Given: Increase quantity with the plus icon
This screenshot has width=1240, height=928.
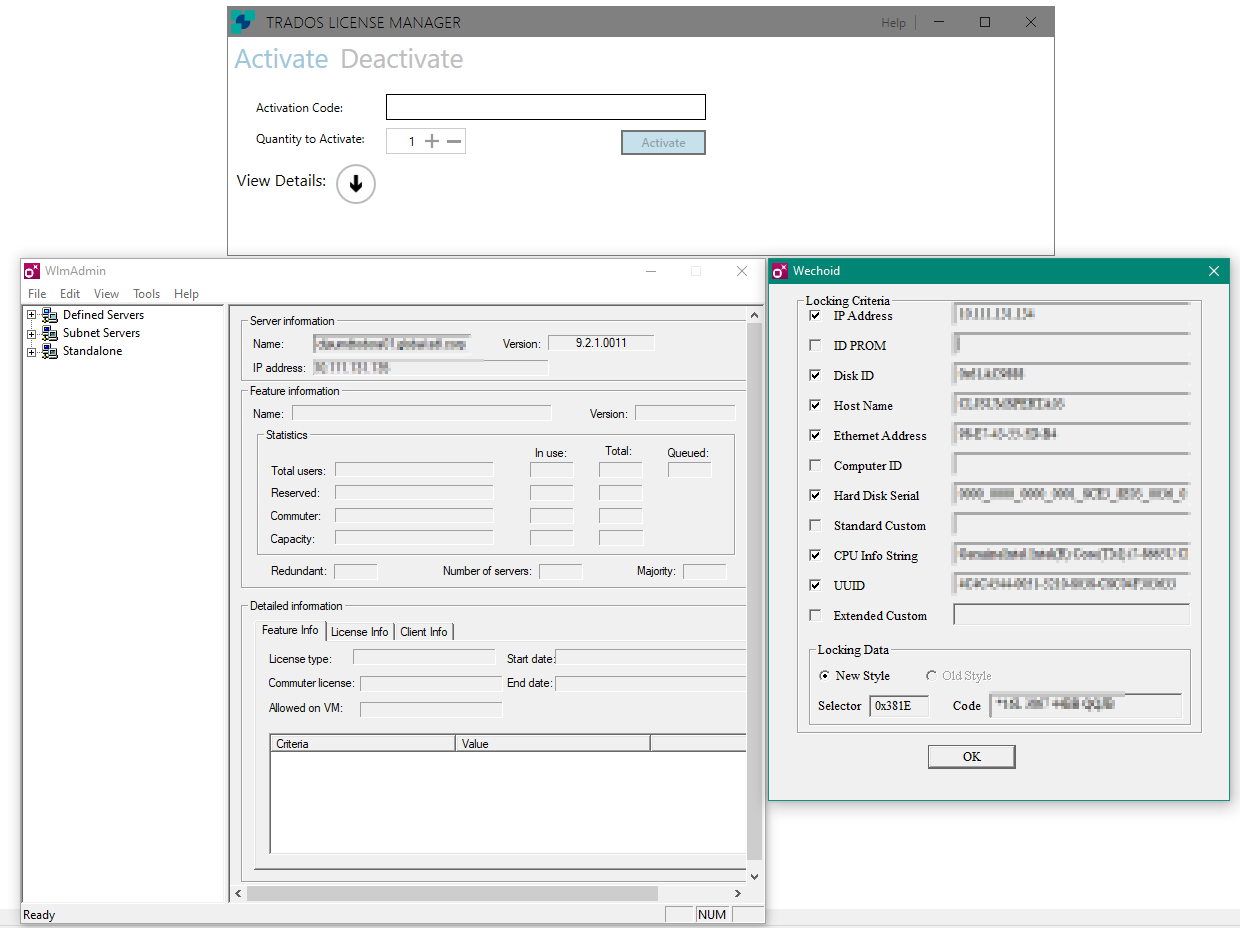Looking at the screenshot, I should tap(432, 142).
